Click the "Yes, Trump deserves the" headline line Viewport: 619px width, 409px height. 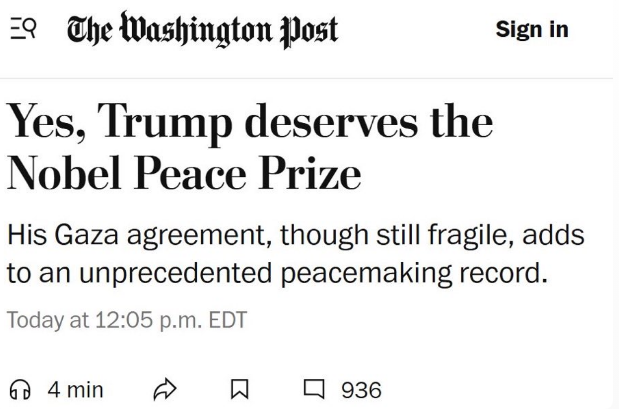(250, 124)
